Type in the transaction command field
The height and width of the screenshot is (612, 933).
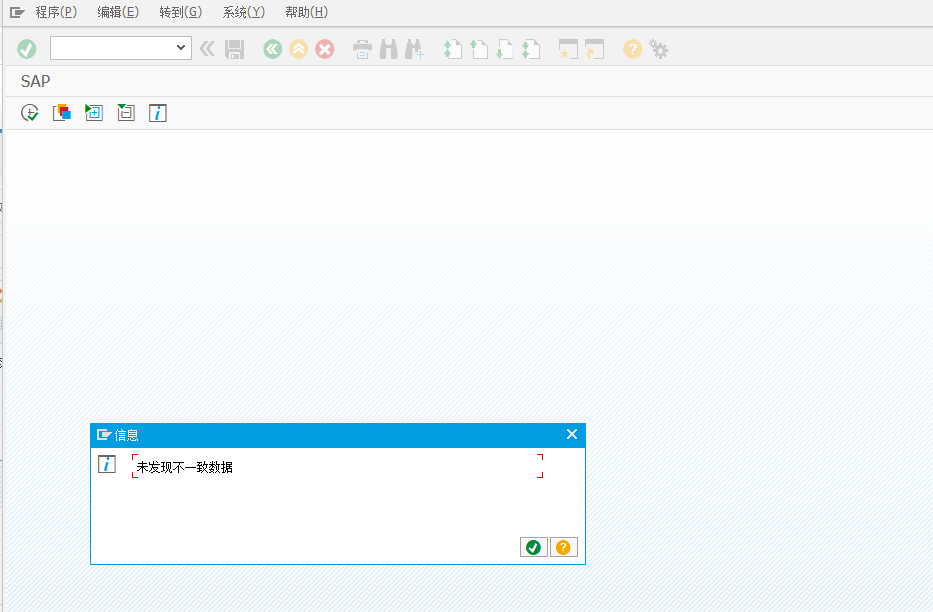tap(112, 47)
